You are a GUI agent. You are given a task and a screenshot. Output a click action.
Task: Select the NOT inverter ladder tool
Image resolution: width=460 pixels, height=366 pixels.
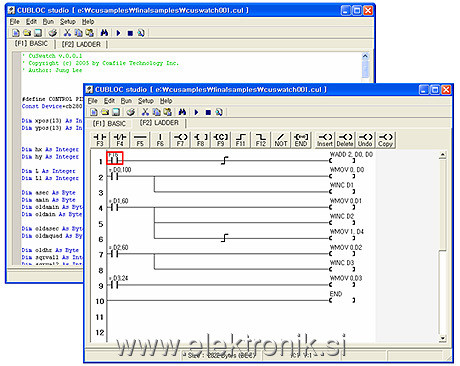tap(281, 139)
